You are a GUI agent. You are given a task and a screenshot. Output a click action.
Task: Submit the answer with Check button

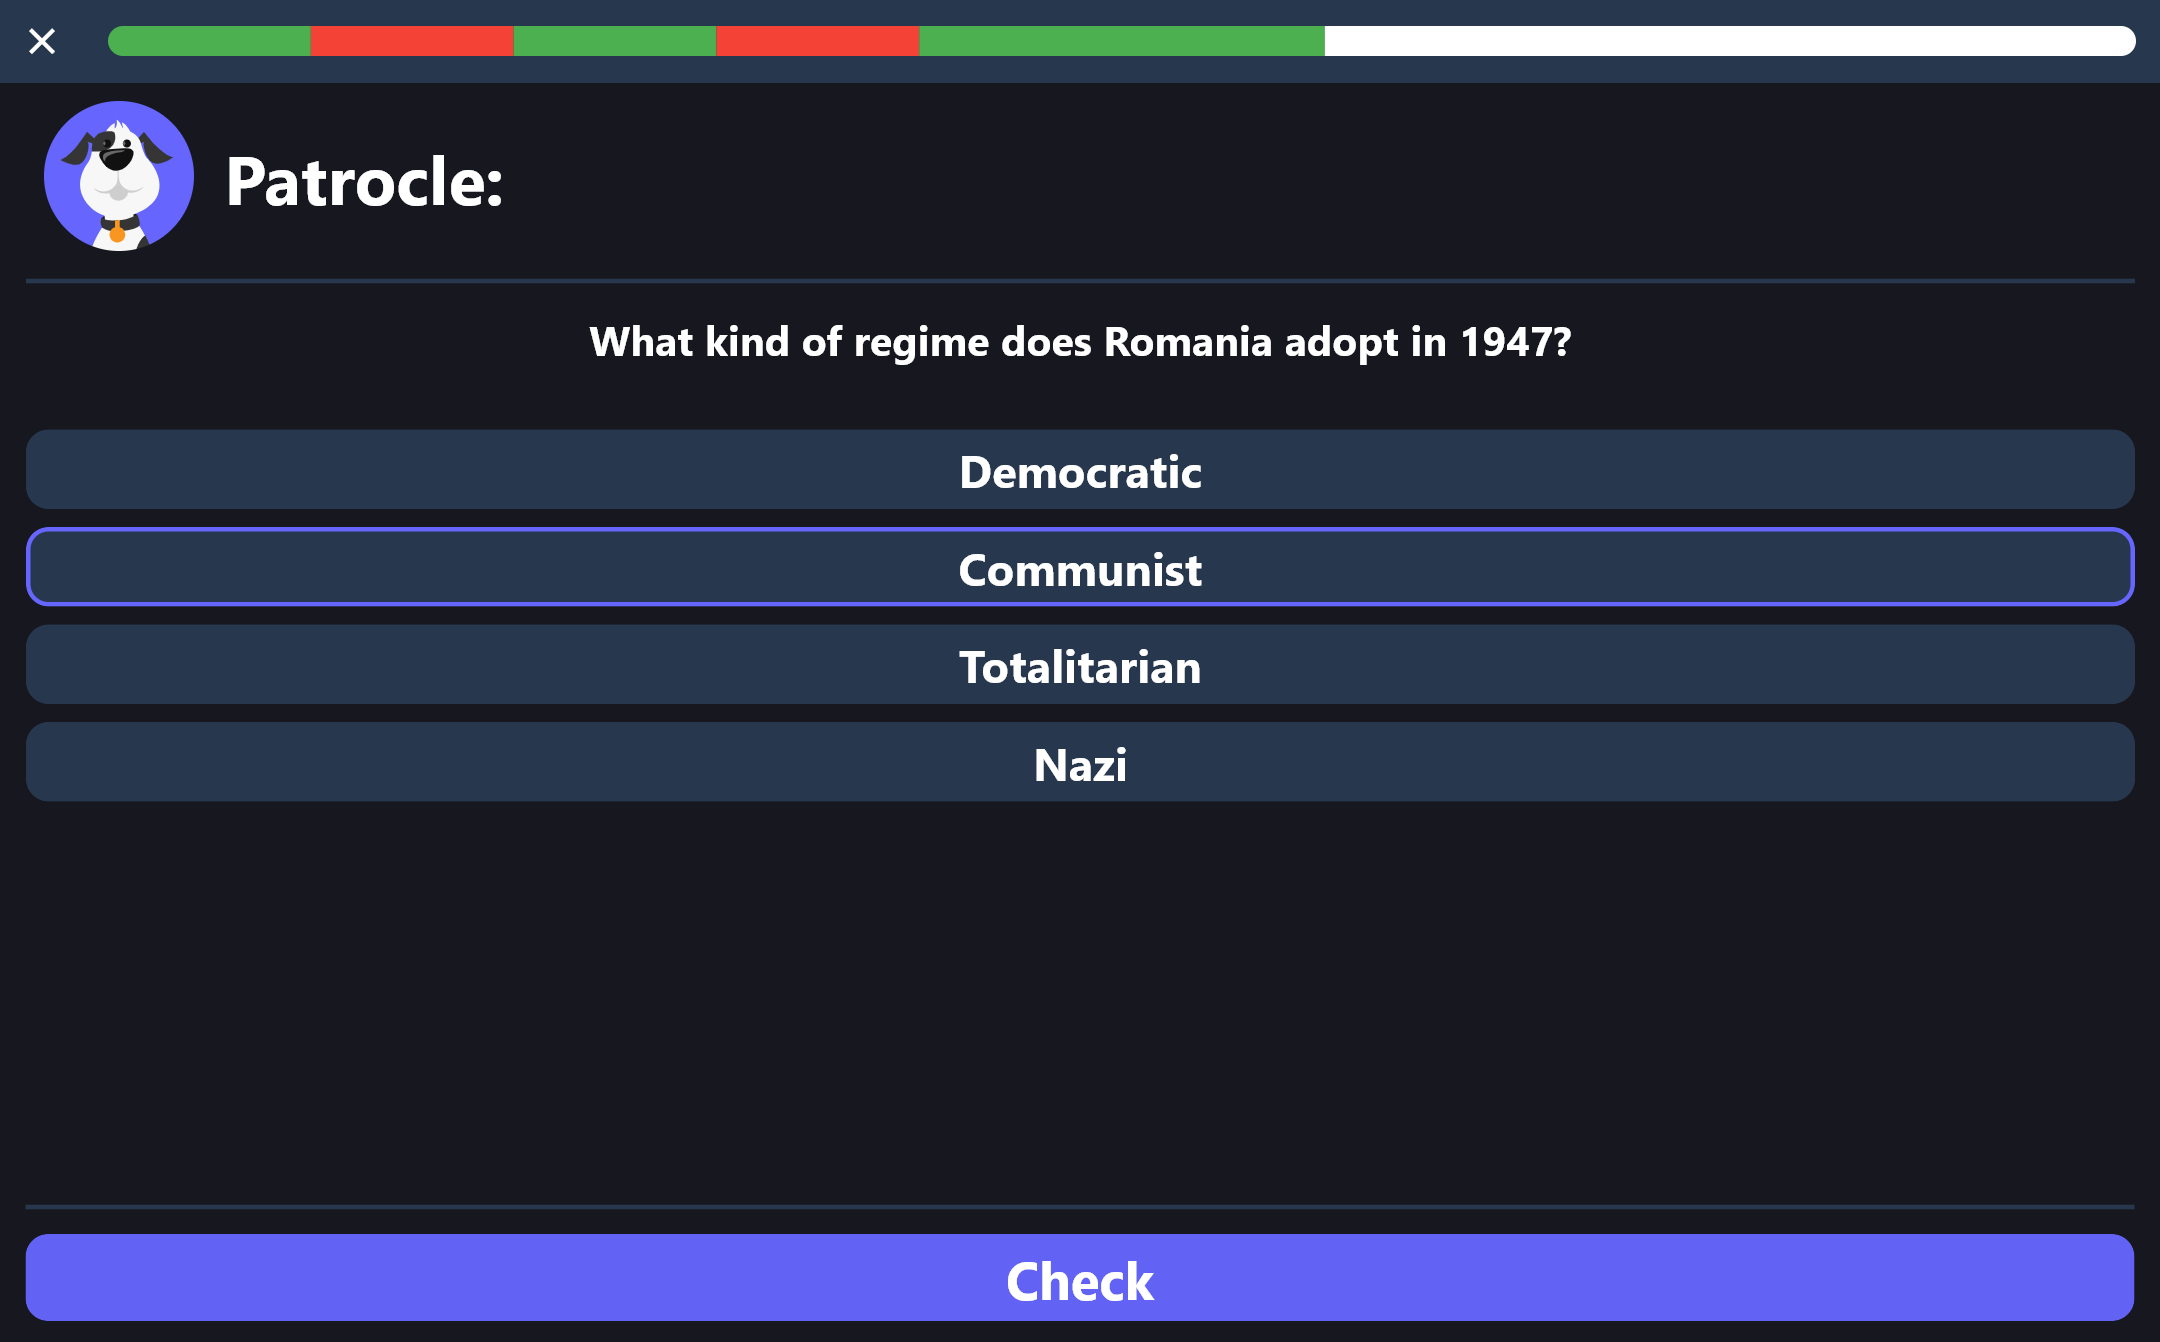pos(1080,1278)
